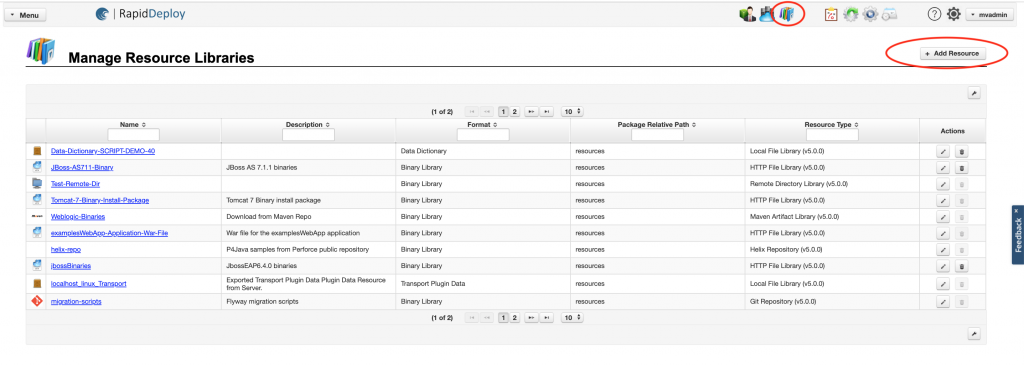Image resolution: width=1024 pixels, height=365 pixels.
Task: Click the Description column filter field
Action: [308, 135]
